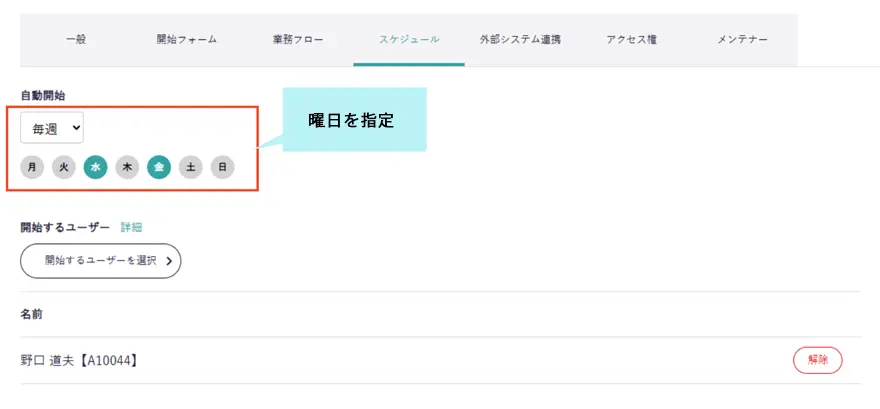Toggle Thursday (木) day circle
The image size is (880, 409).
[127, 167]
